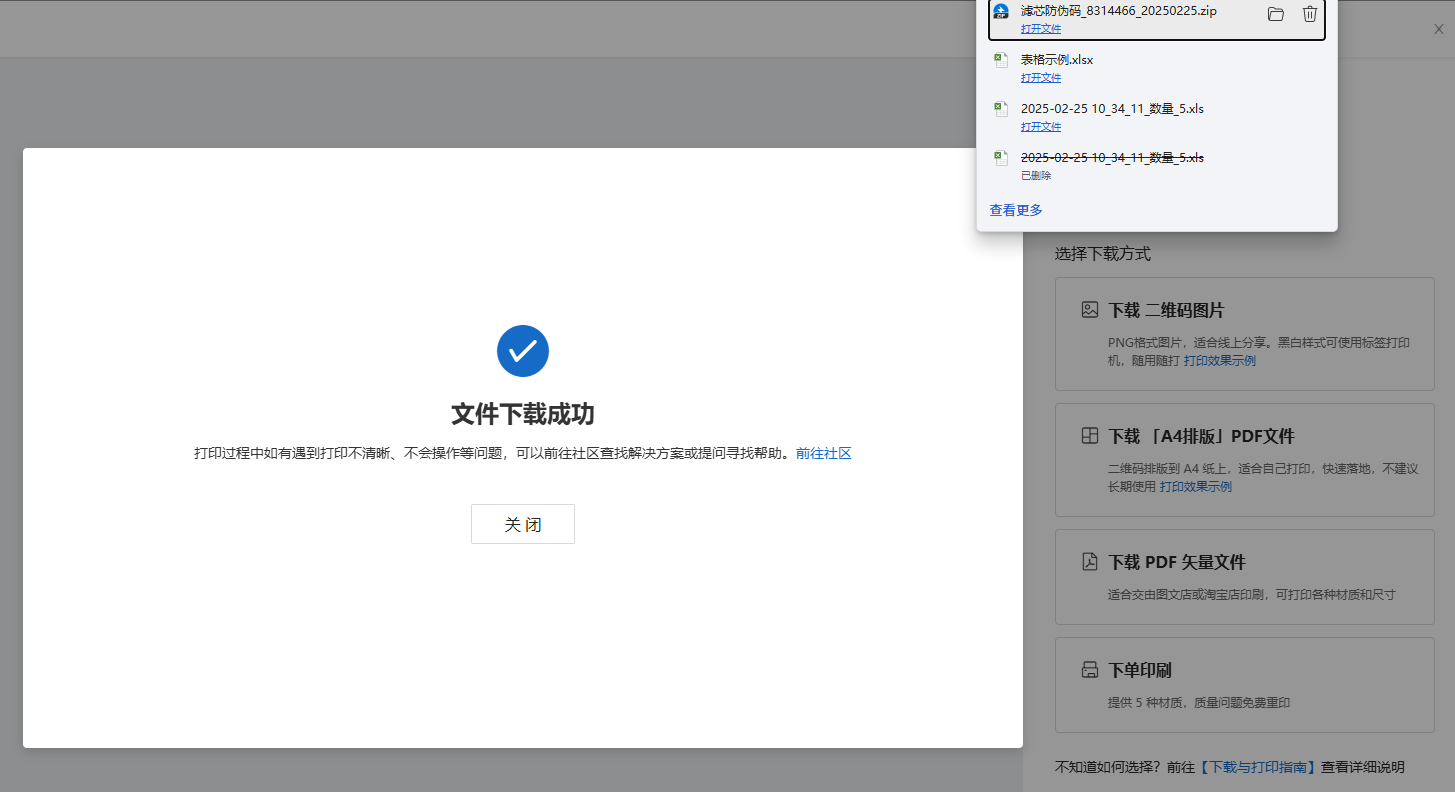Click the non-deleted 2025-02-25 10_34_11_数量_5.xls name
Viewport: 1455px width, 792px height.
click(x=1112, y=109)
